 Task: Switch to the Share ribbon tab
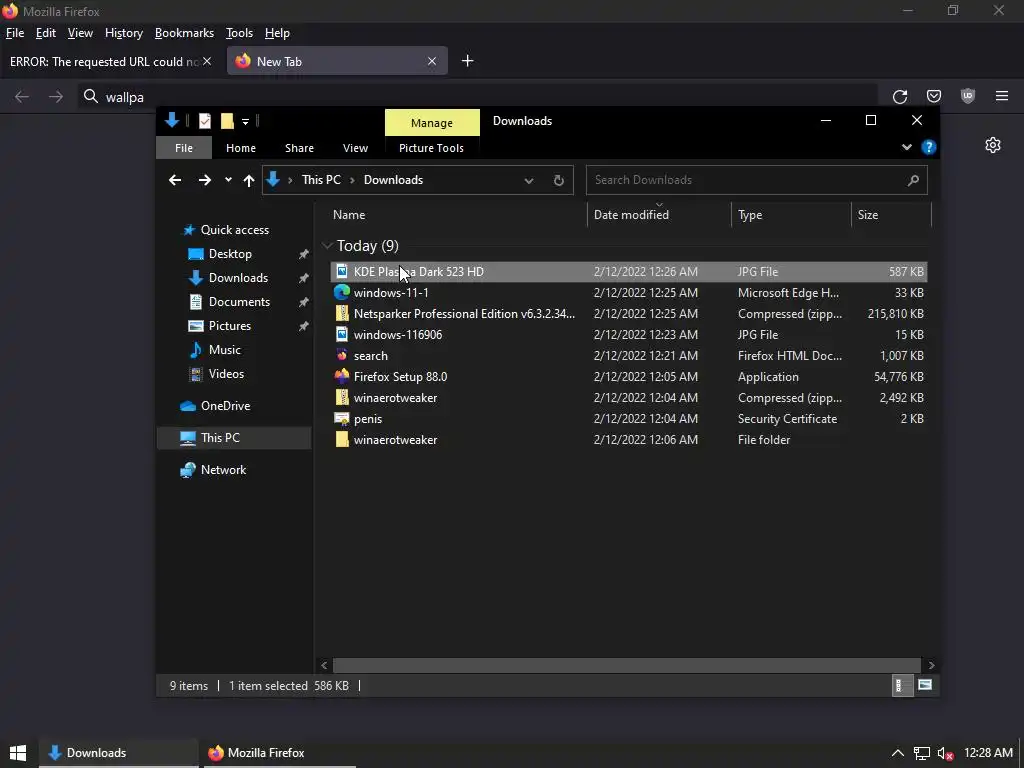[x=299, y=148]
